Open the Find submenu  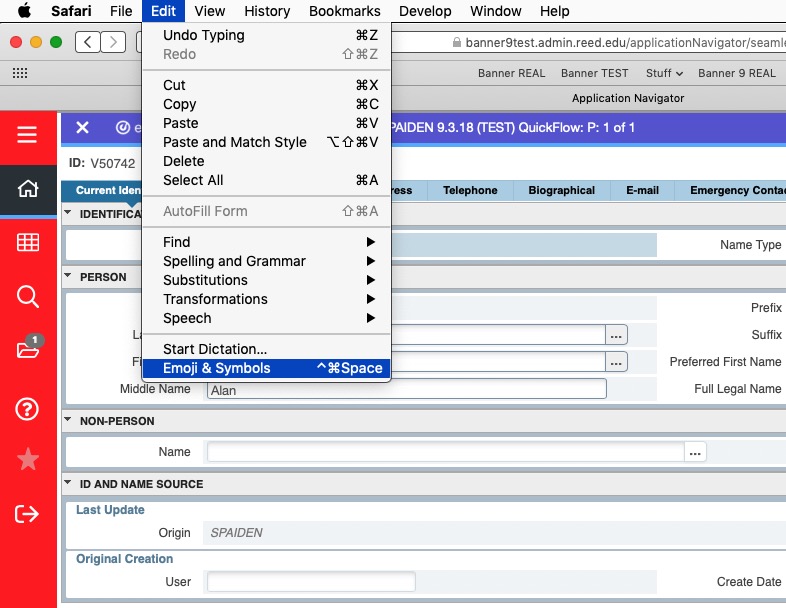(177, 242)
